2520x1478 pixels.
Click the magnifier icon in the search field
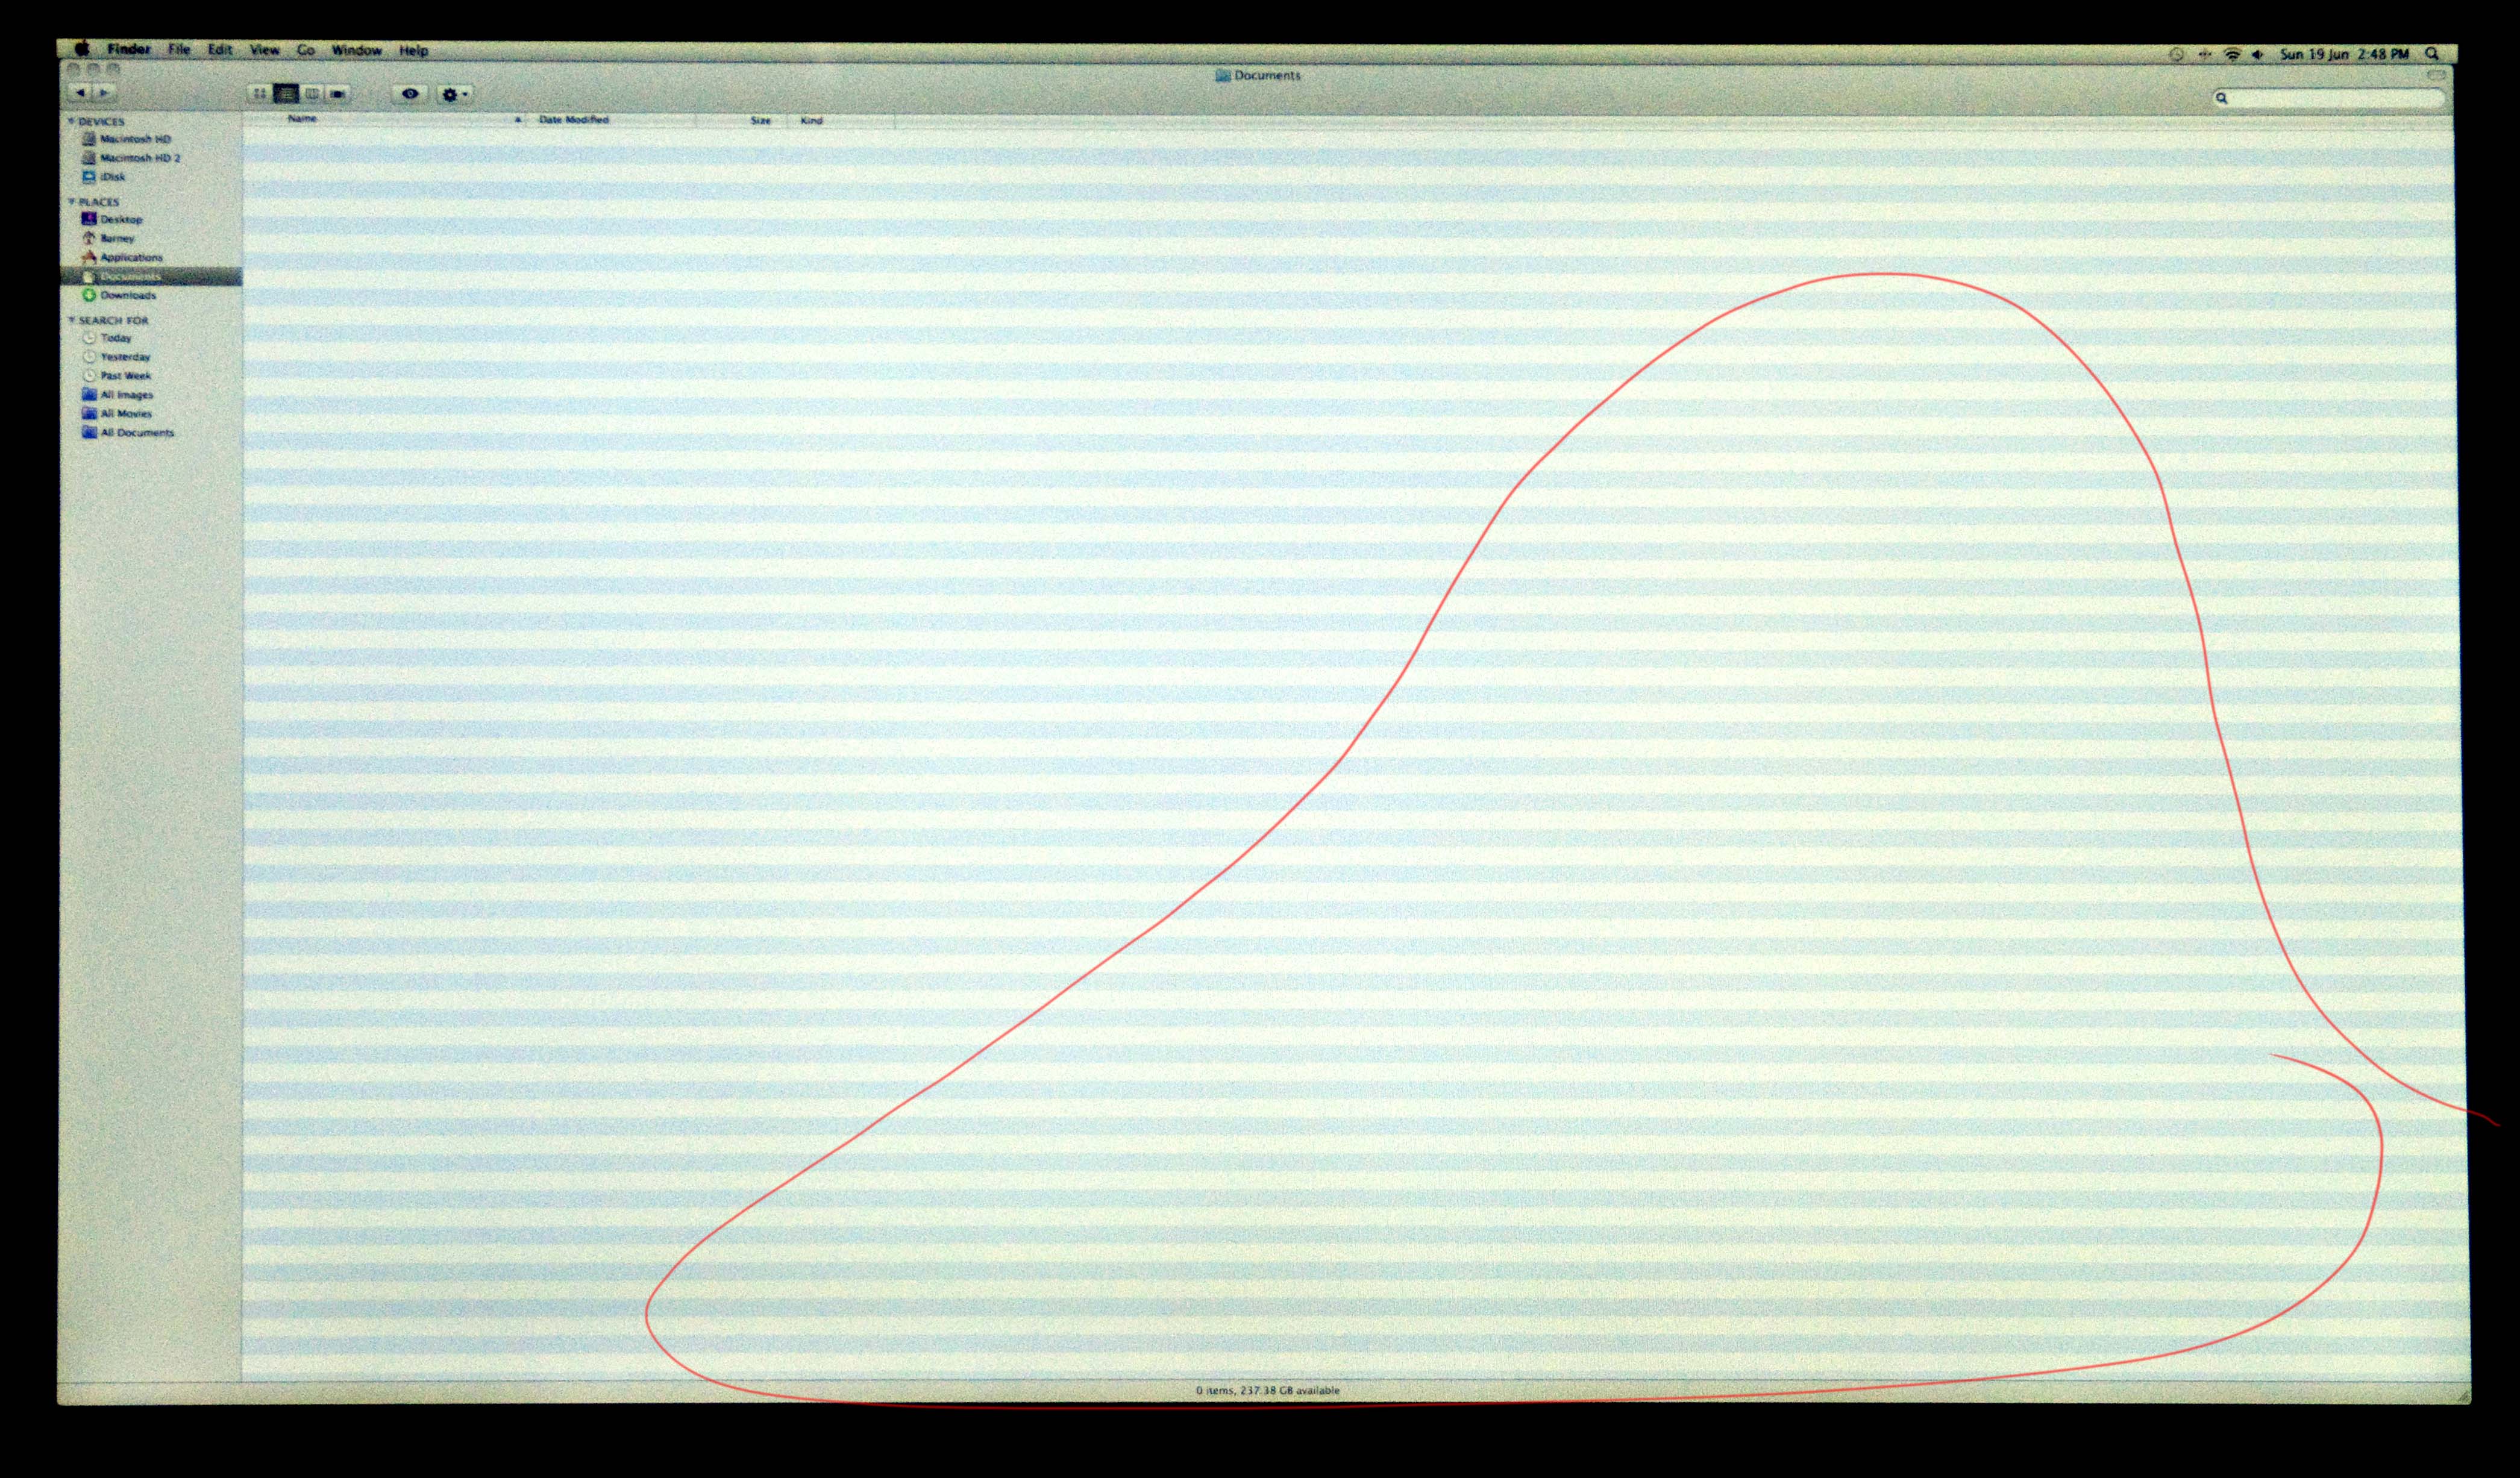click(2222, 98)
